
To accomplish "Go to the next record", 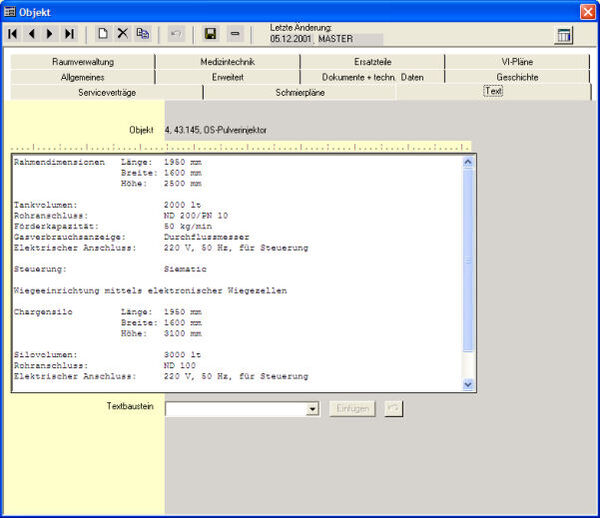I will (49, 34).
